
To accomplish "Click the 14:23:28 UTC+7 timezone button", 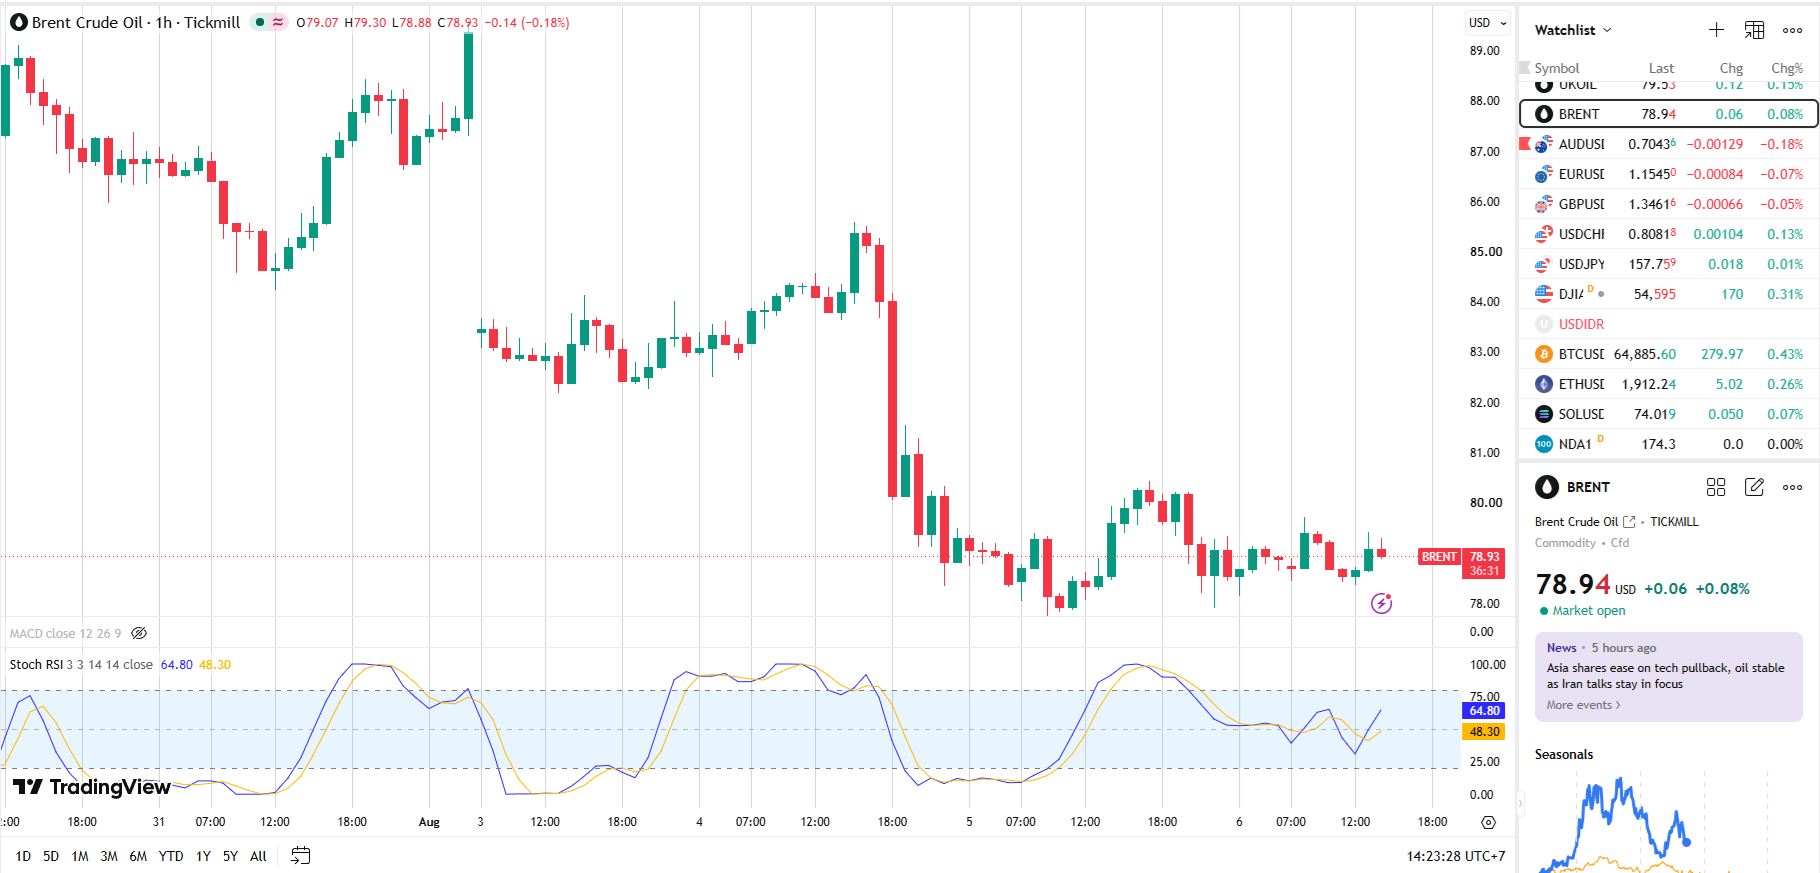I will pos(1455,856).
